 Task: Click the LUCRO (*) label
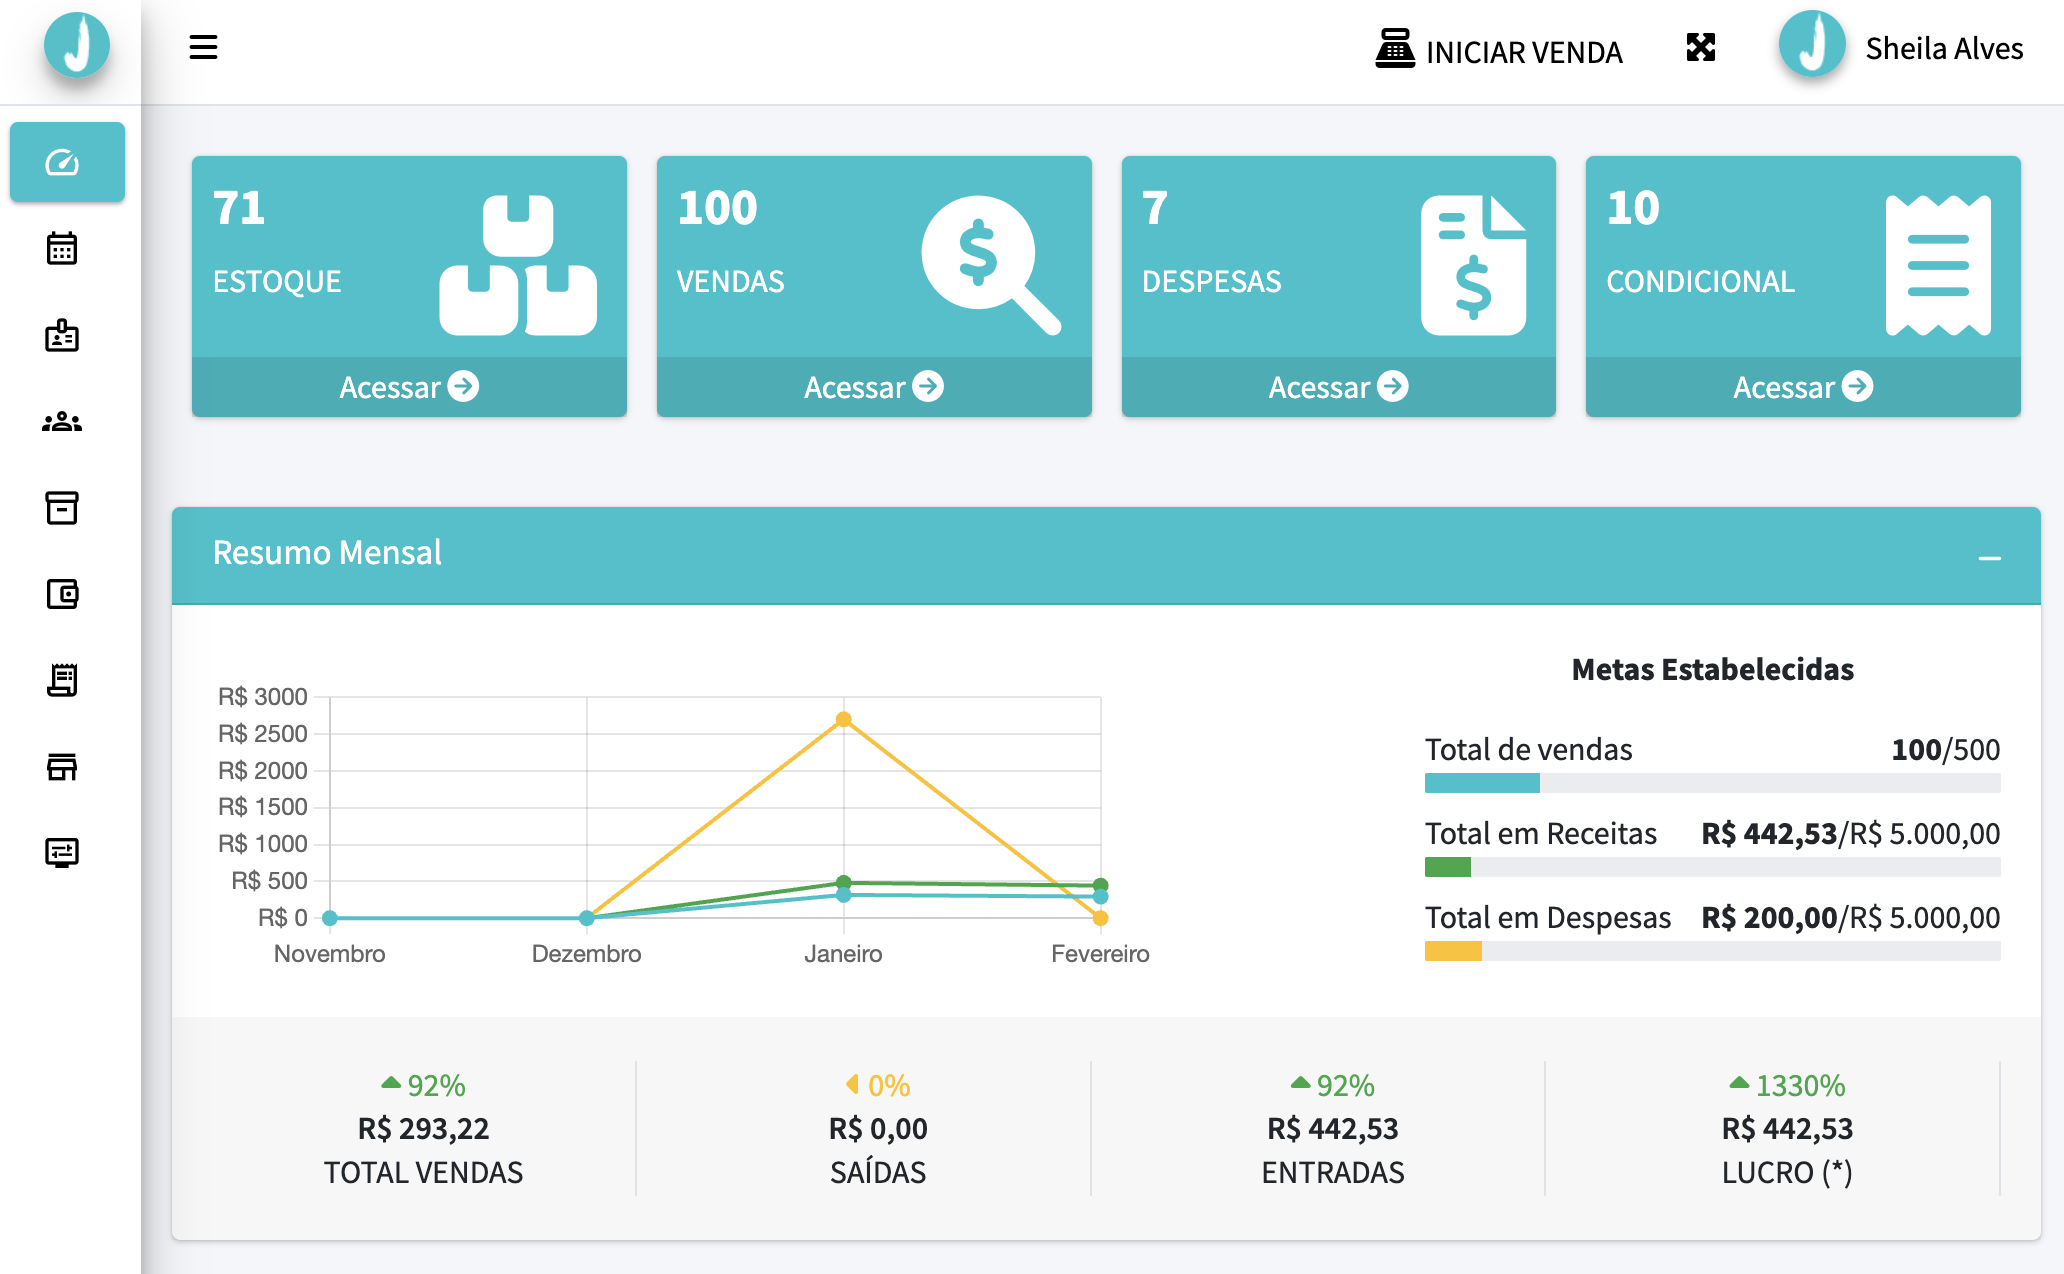[1787, 1172]
